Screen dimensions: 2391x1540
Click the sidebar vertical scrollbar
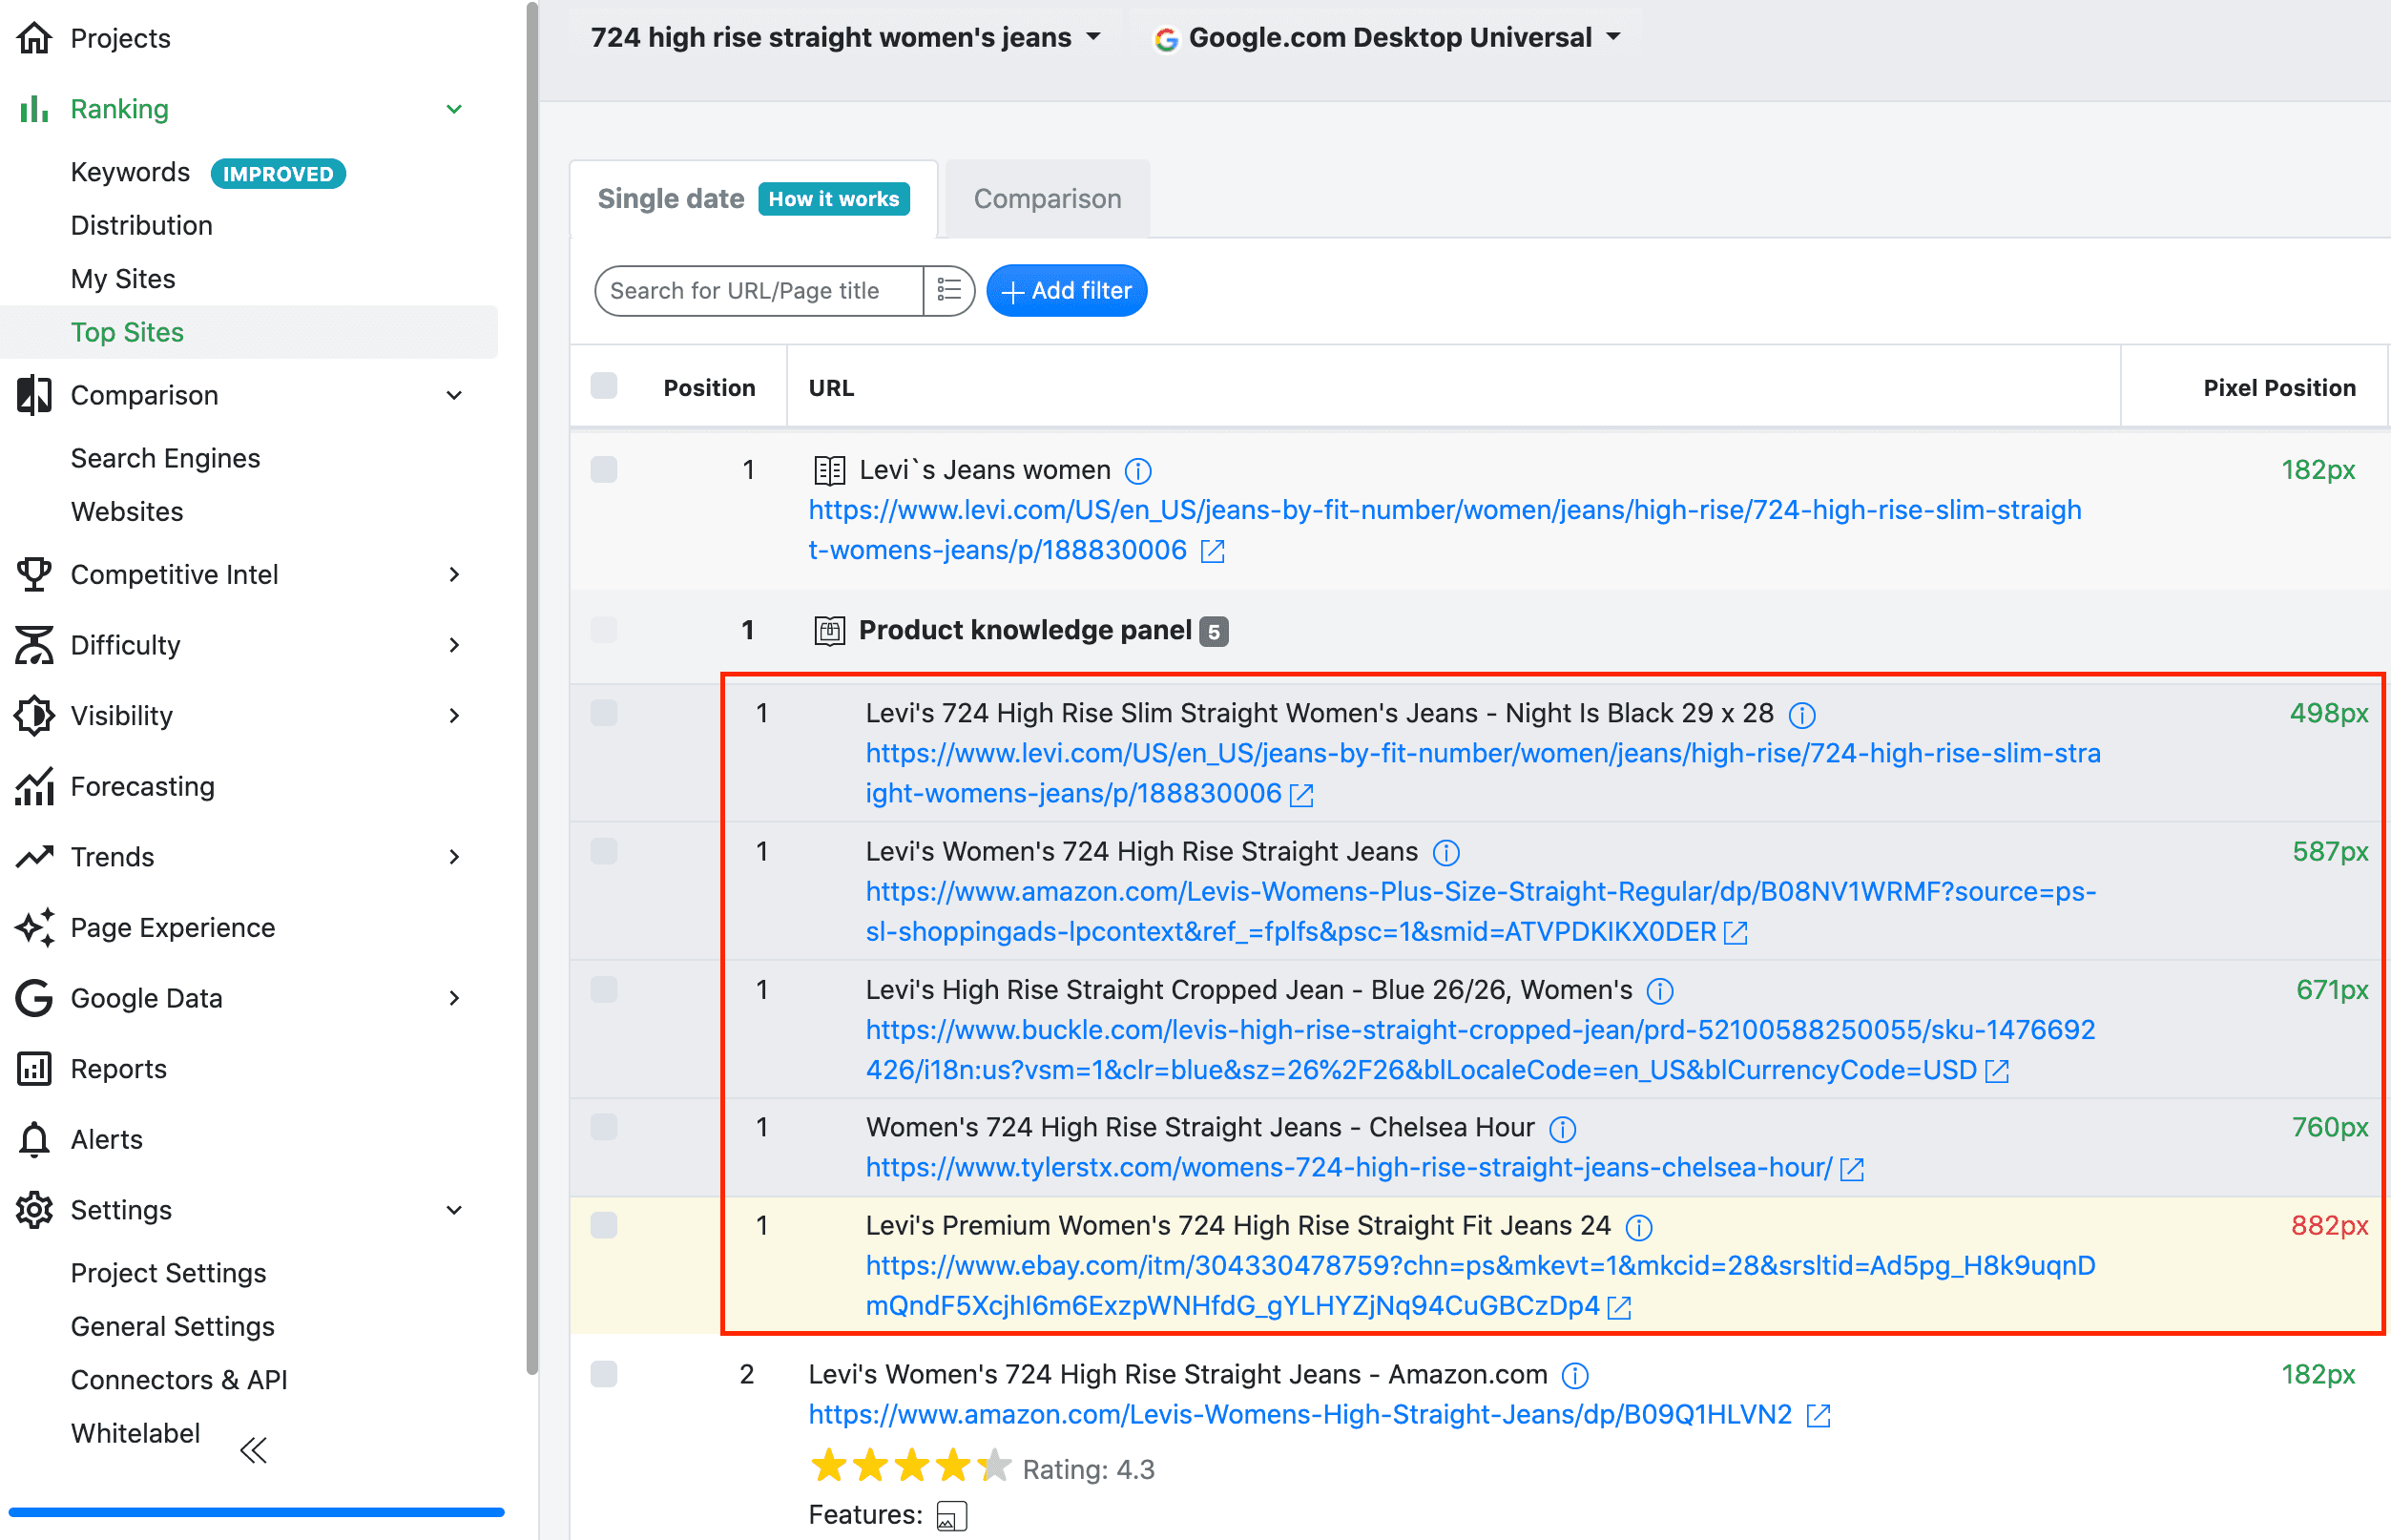tap(532, 690)
